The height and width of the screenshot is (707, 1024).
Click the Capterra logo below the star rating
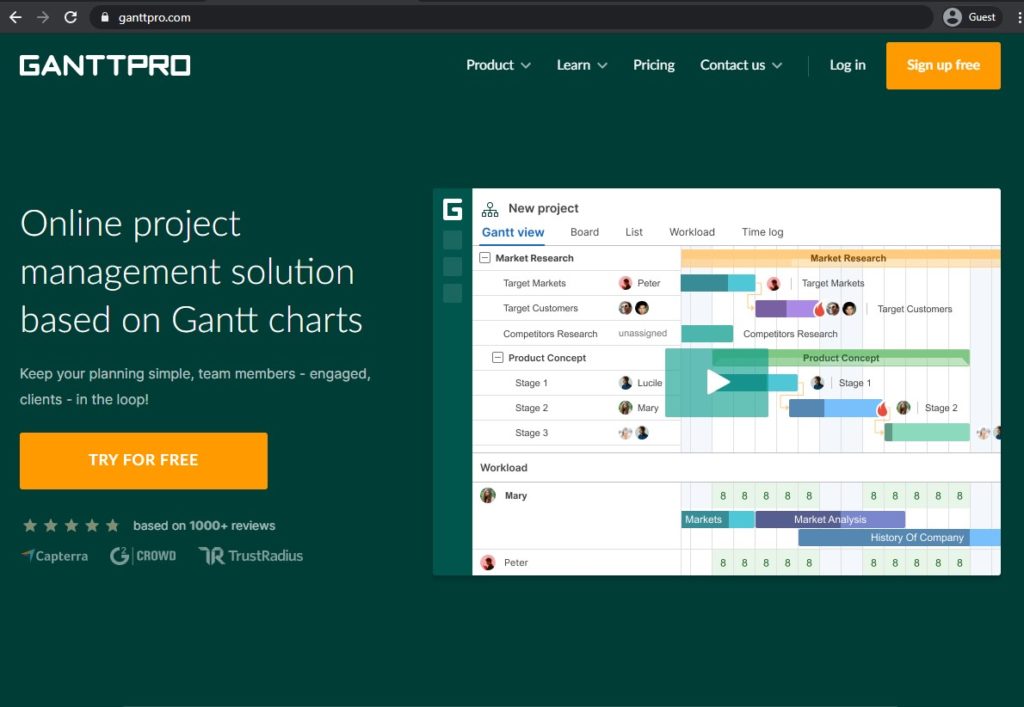coord(54,555)
